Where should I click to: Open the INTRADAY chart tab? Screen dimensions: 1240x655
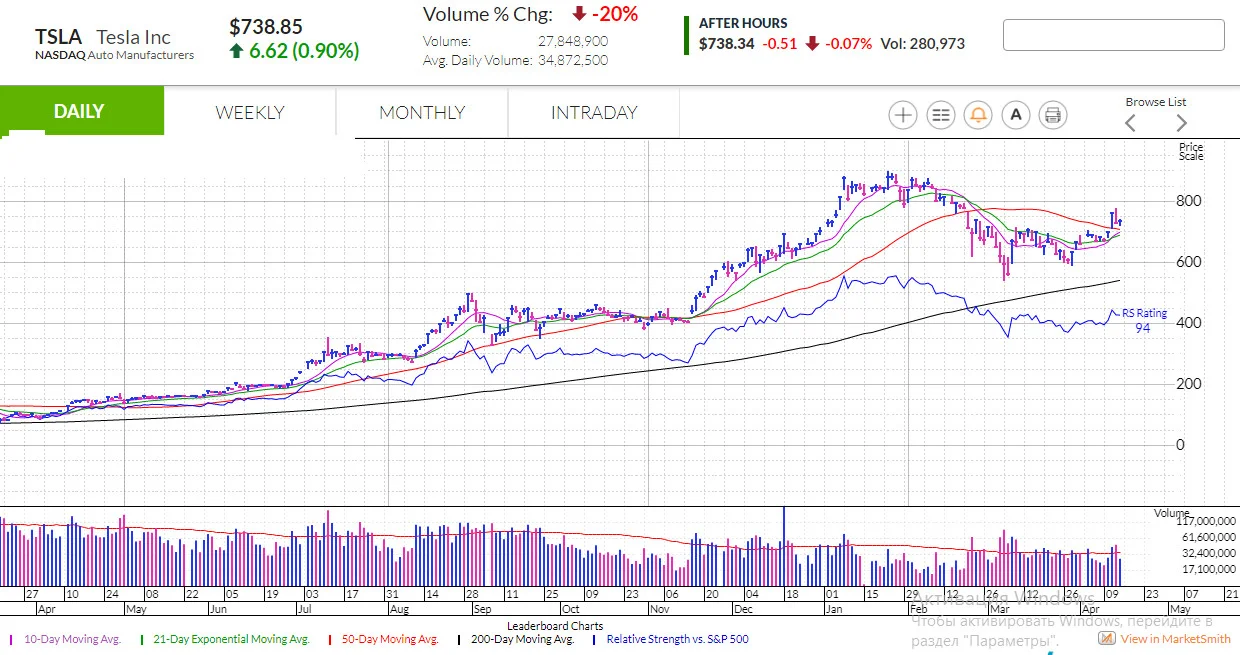coord(594,112)
